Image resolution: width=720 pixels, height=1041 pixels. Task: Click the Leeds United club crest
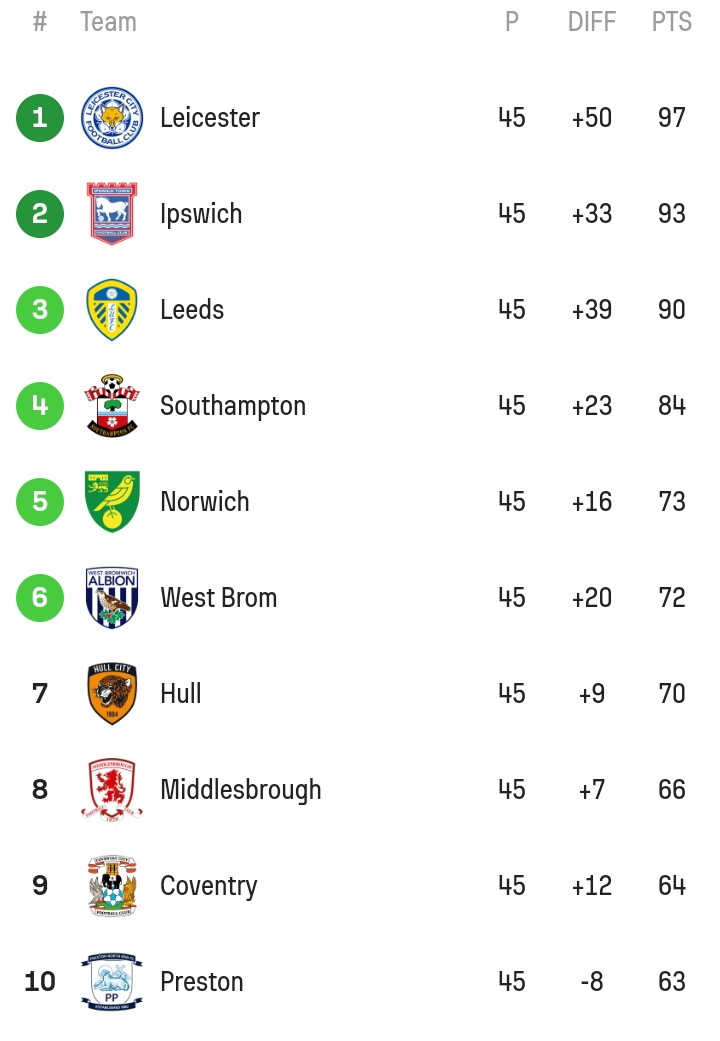112,309
